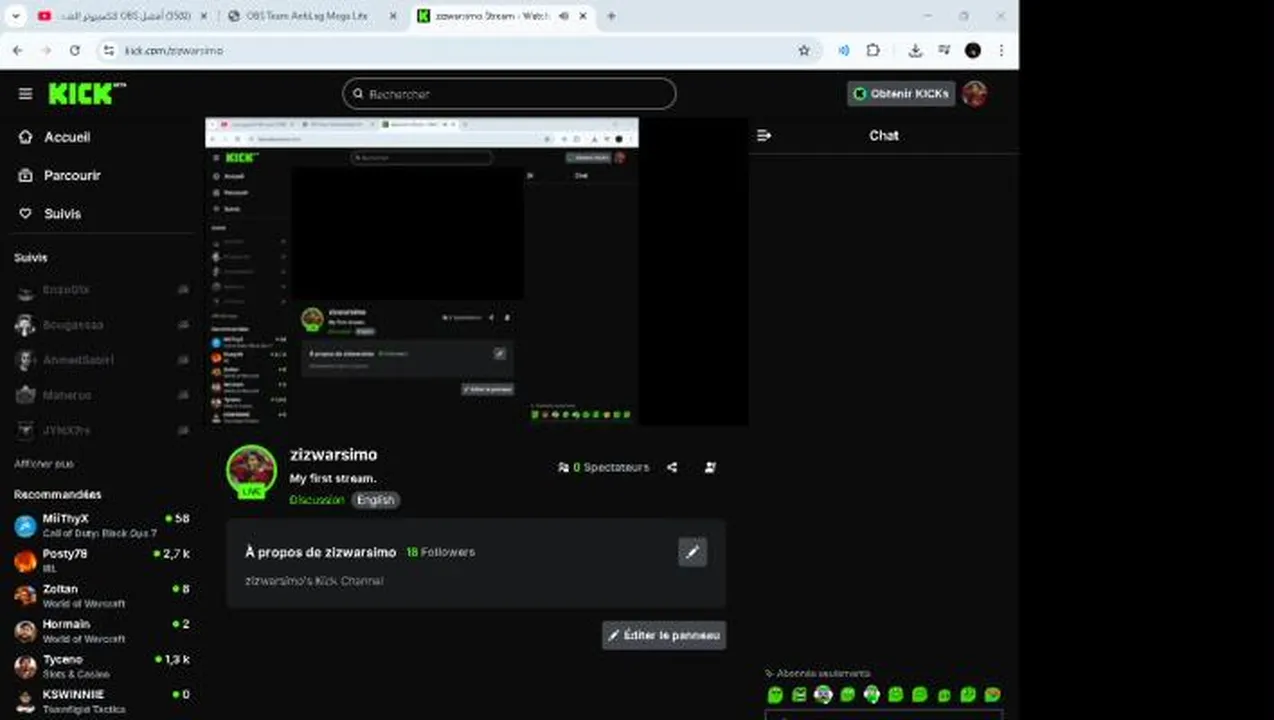
Task: Click the Tyceno avatar icon
Action: 25,667
